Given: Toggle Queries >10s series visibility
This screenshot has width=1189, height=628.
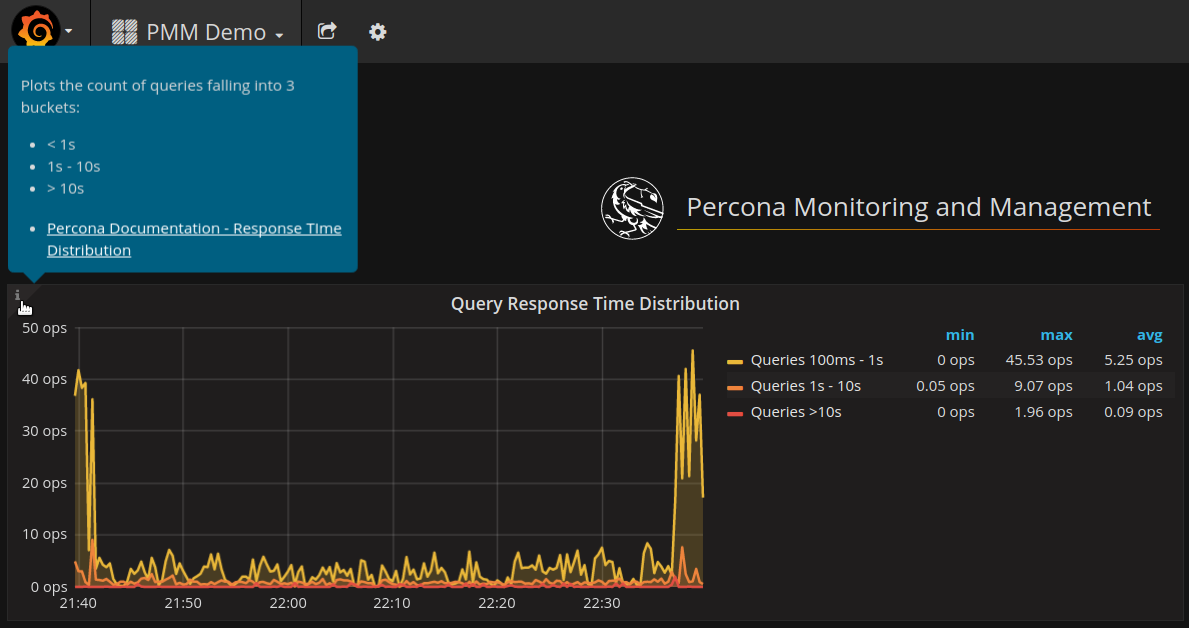Looking at the screenshot, I should point(795,412).
